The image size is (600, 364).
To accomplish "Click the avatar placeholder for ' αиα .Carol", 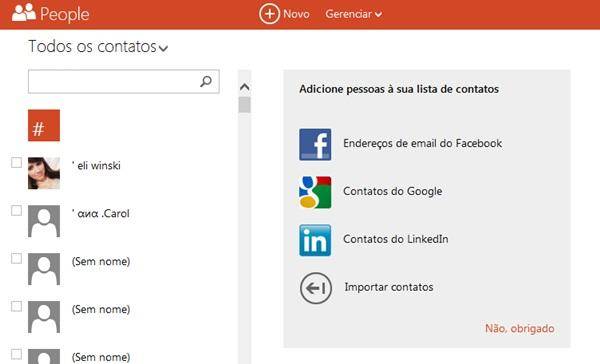I will [44, 221].
